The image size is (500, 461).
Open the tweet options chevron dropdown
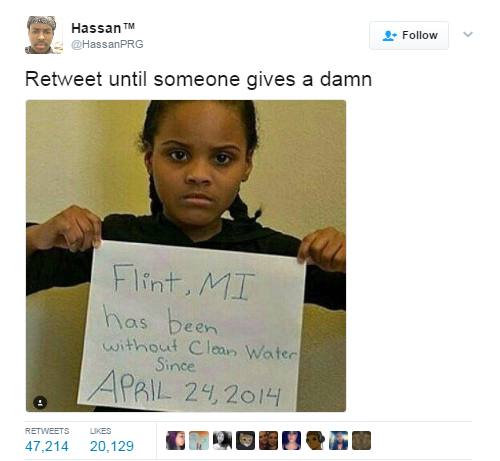[468, 34]
